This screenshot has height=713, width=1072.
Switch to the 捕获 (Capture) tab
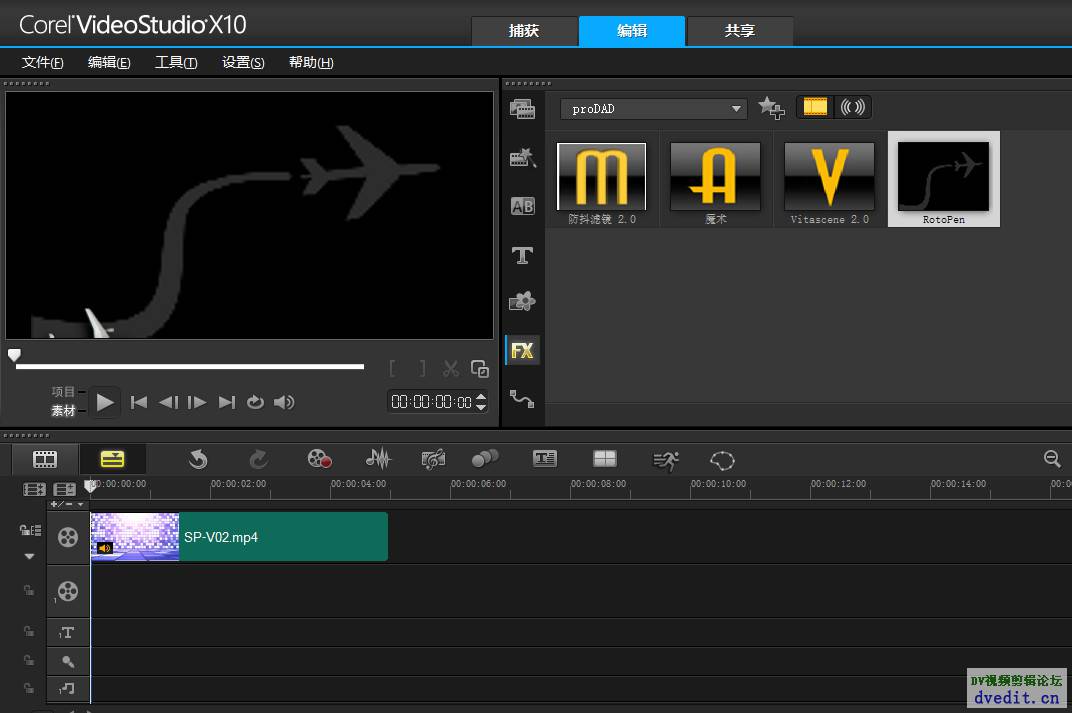pyautogui.click(x=524, y=31)
